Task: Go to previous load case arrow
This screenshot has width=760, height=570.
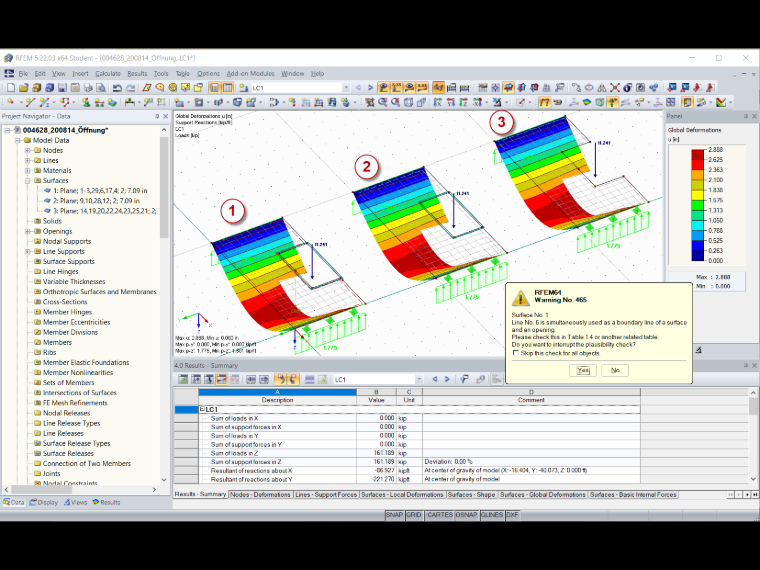Action: click(358, 88)
